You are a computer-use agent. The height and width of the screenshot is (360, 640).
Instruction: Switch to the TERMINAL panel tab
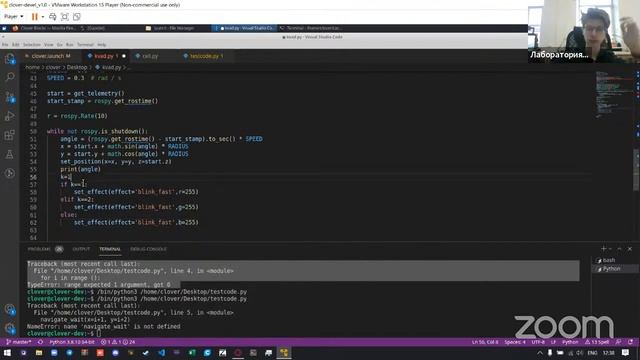(110, 249)
